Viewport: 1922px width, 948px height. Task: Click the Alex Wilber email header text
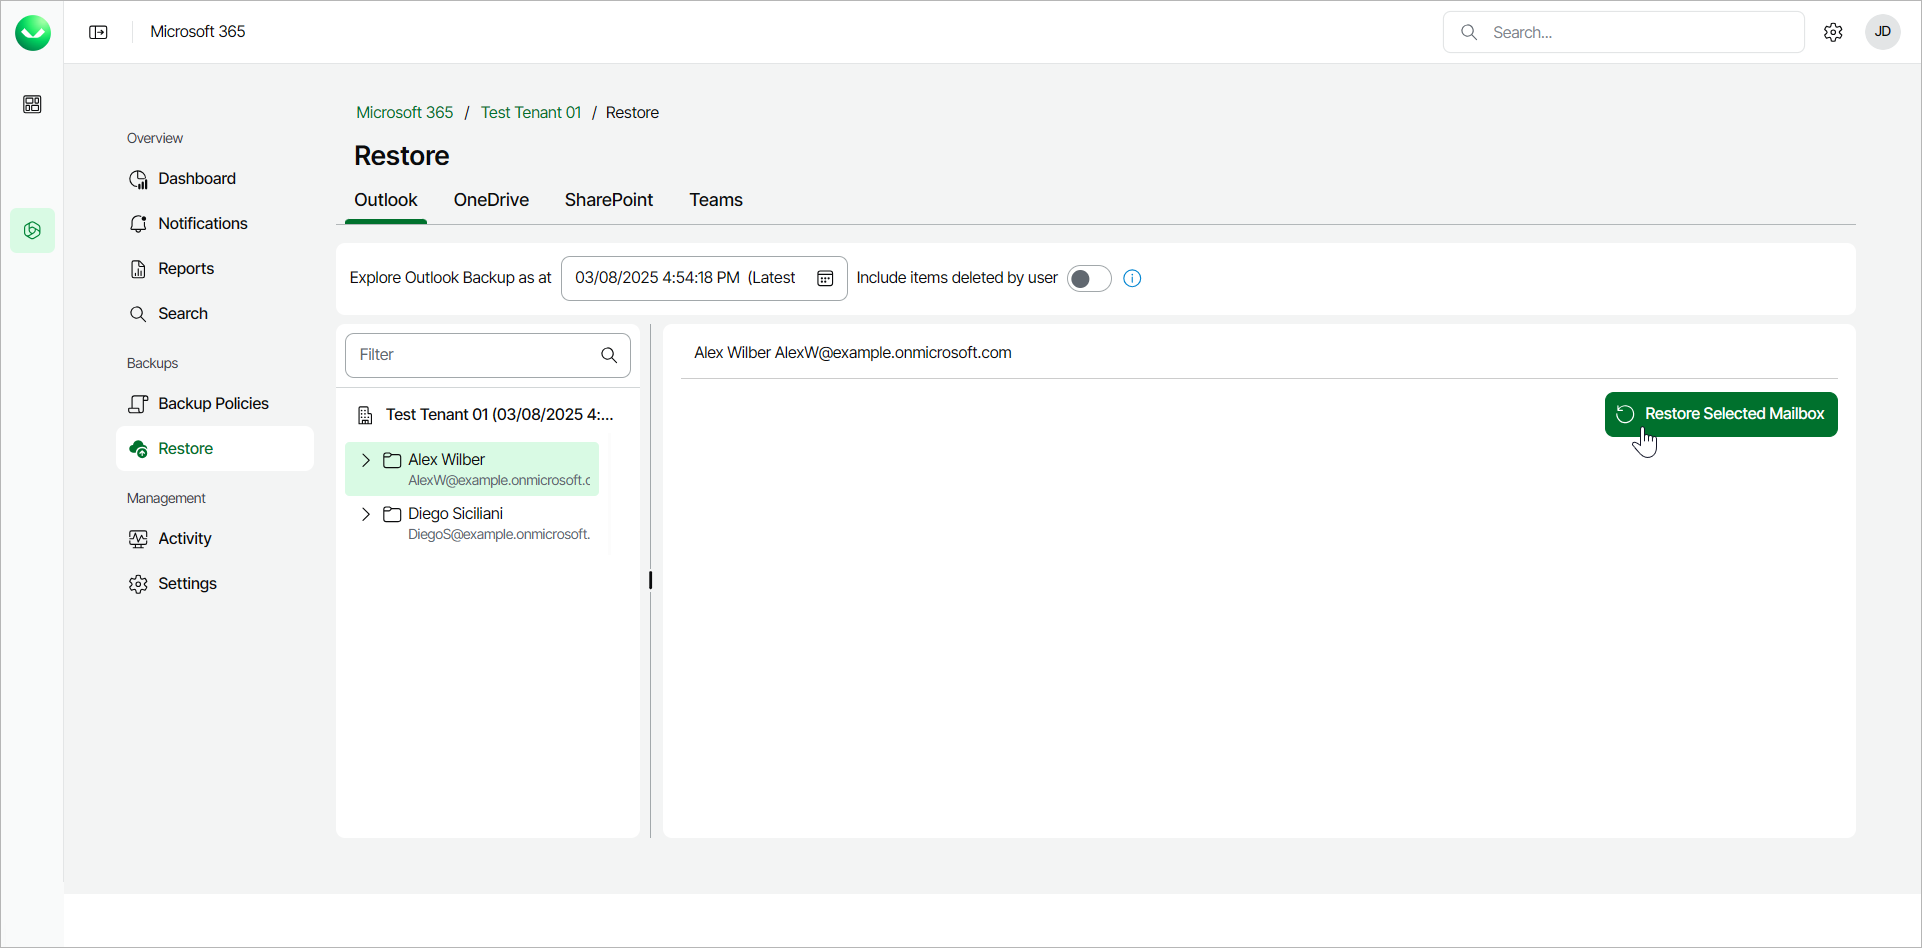click(853, 353)
